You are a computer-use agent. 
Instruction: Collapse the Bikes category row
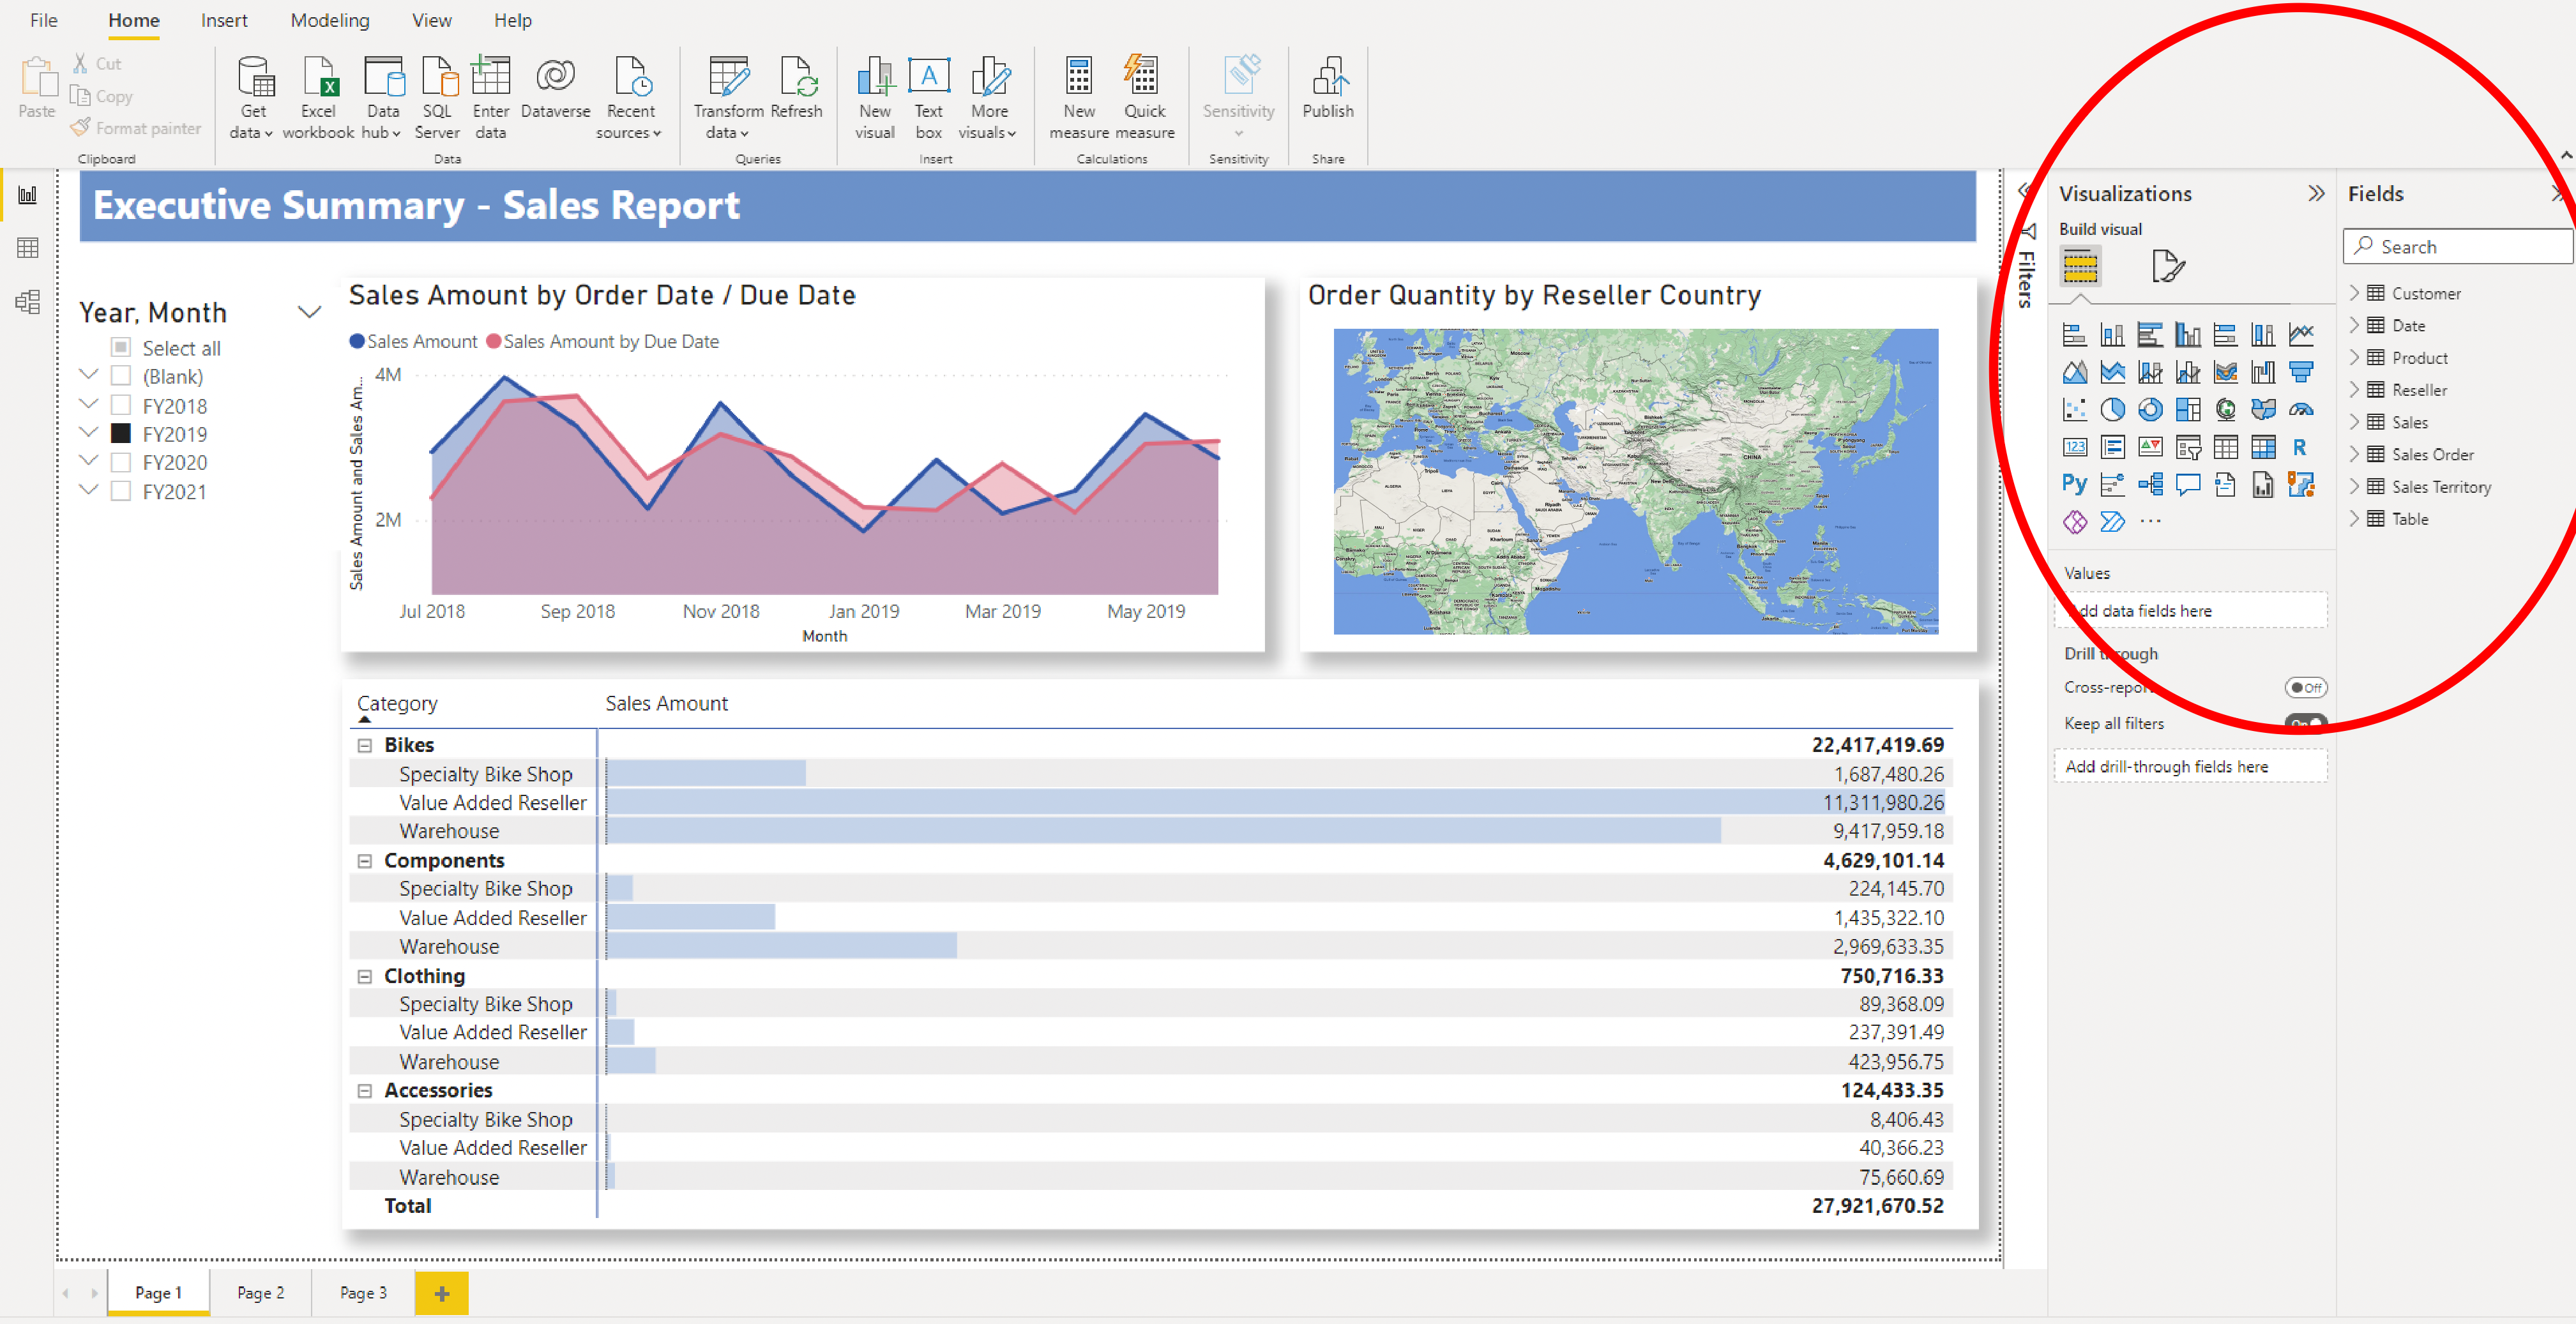tap(365, 745)
